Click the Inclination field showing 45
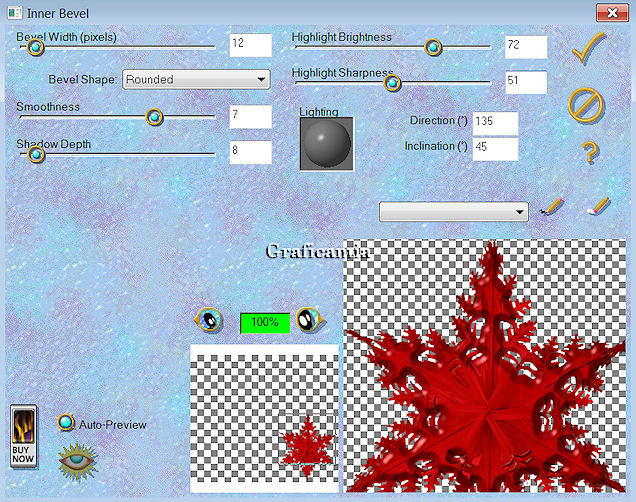The image size is (636, 502). click(495, 149)
